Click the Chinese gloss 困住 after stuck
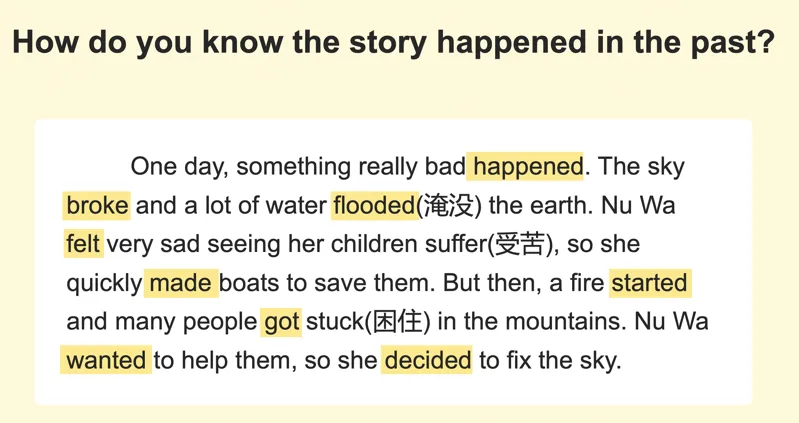The width and height of the screenshot is (799, 423). 398,322
